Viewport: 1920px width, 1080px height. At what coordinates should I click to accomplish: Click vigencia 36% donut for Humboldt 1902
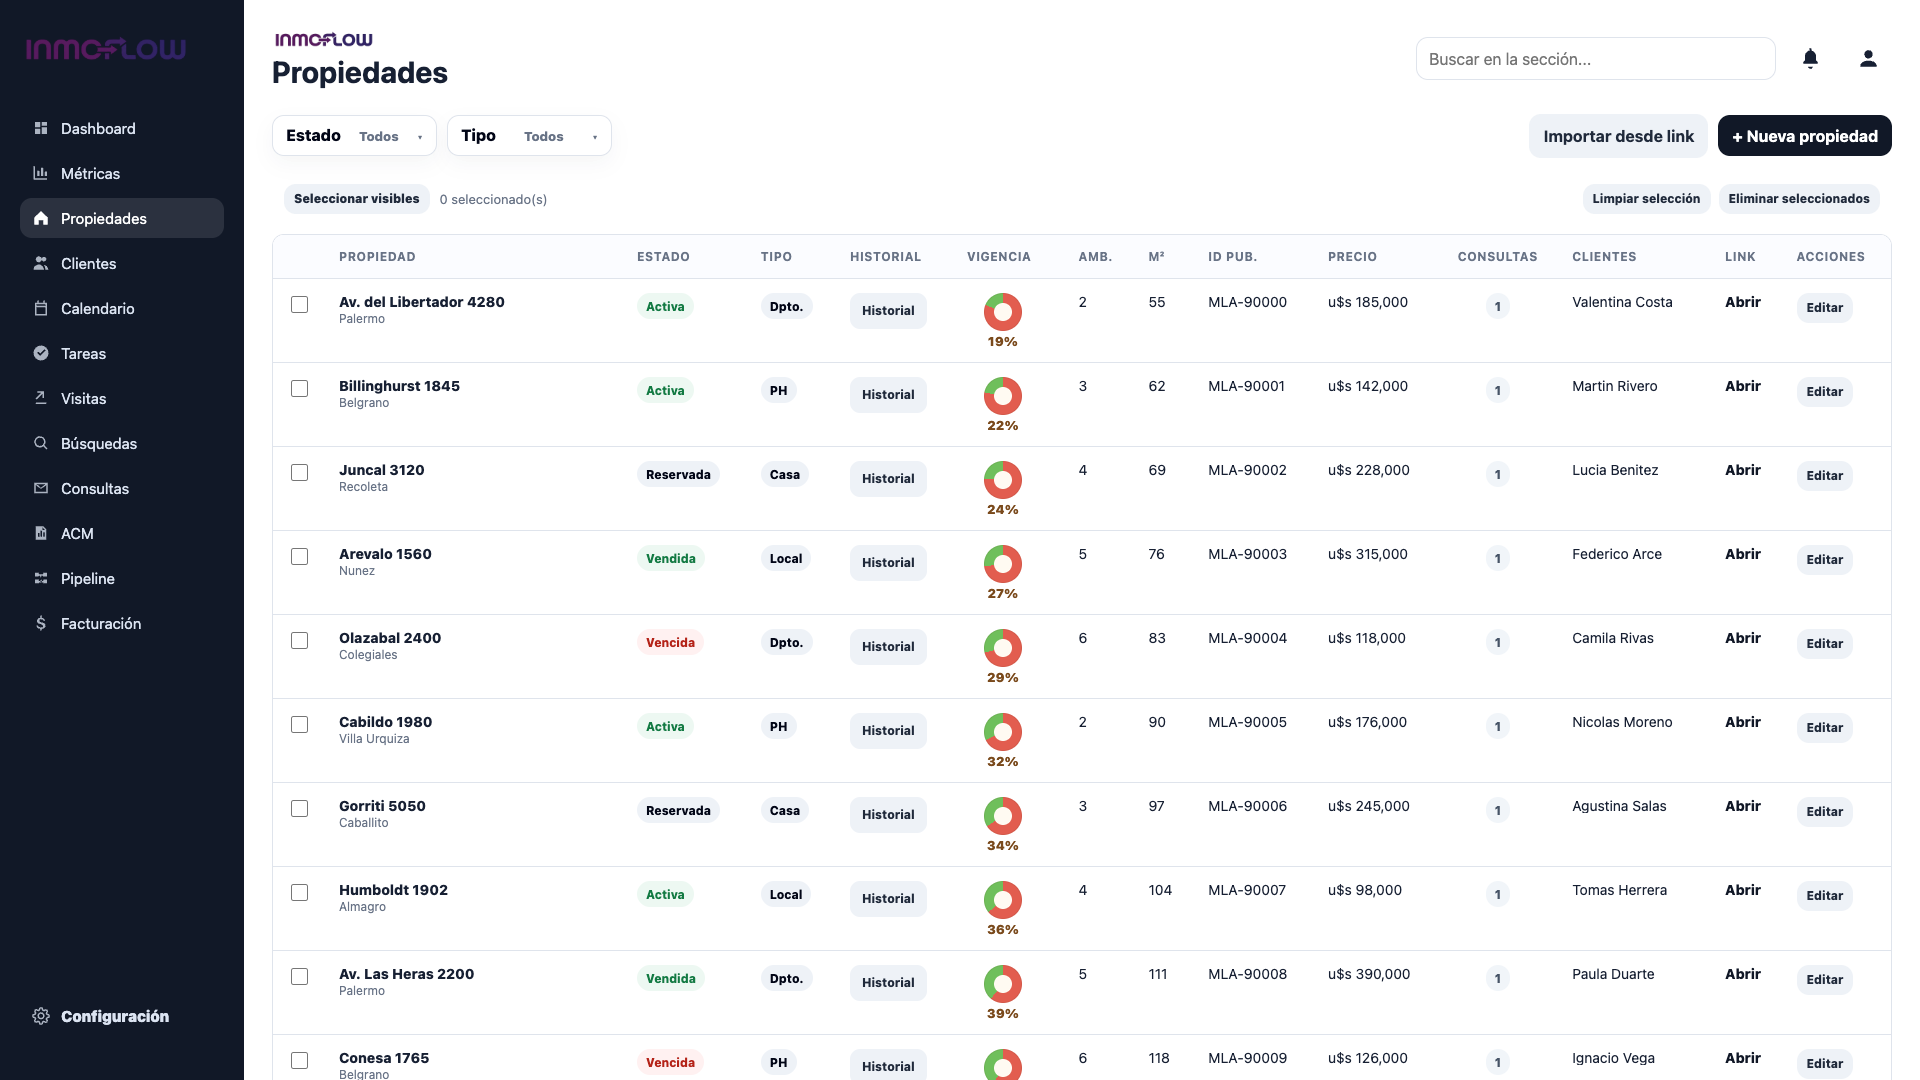pos(1002,900)
